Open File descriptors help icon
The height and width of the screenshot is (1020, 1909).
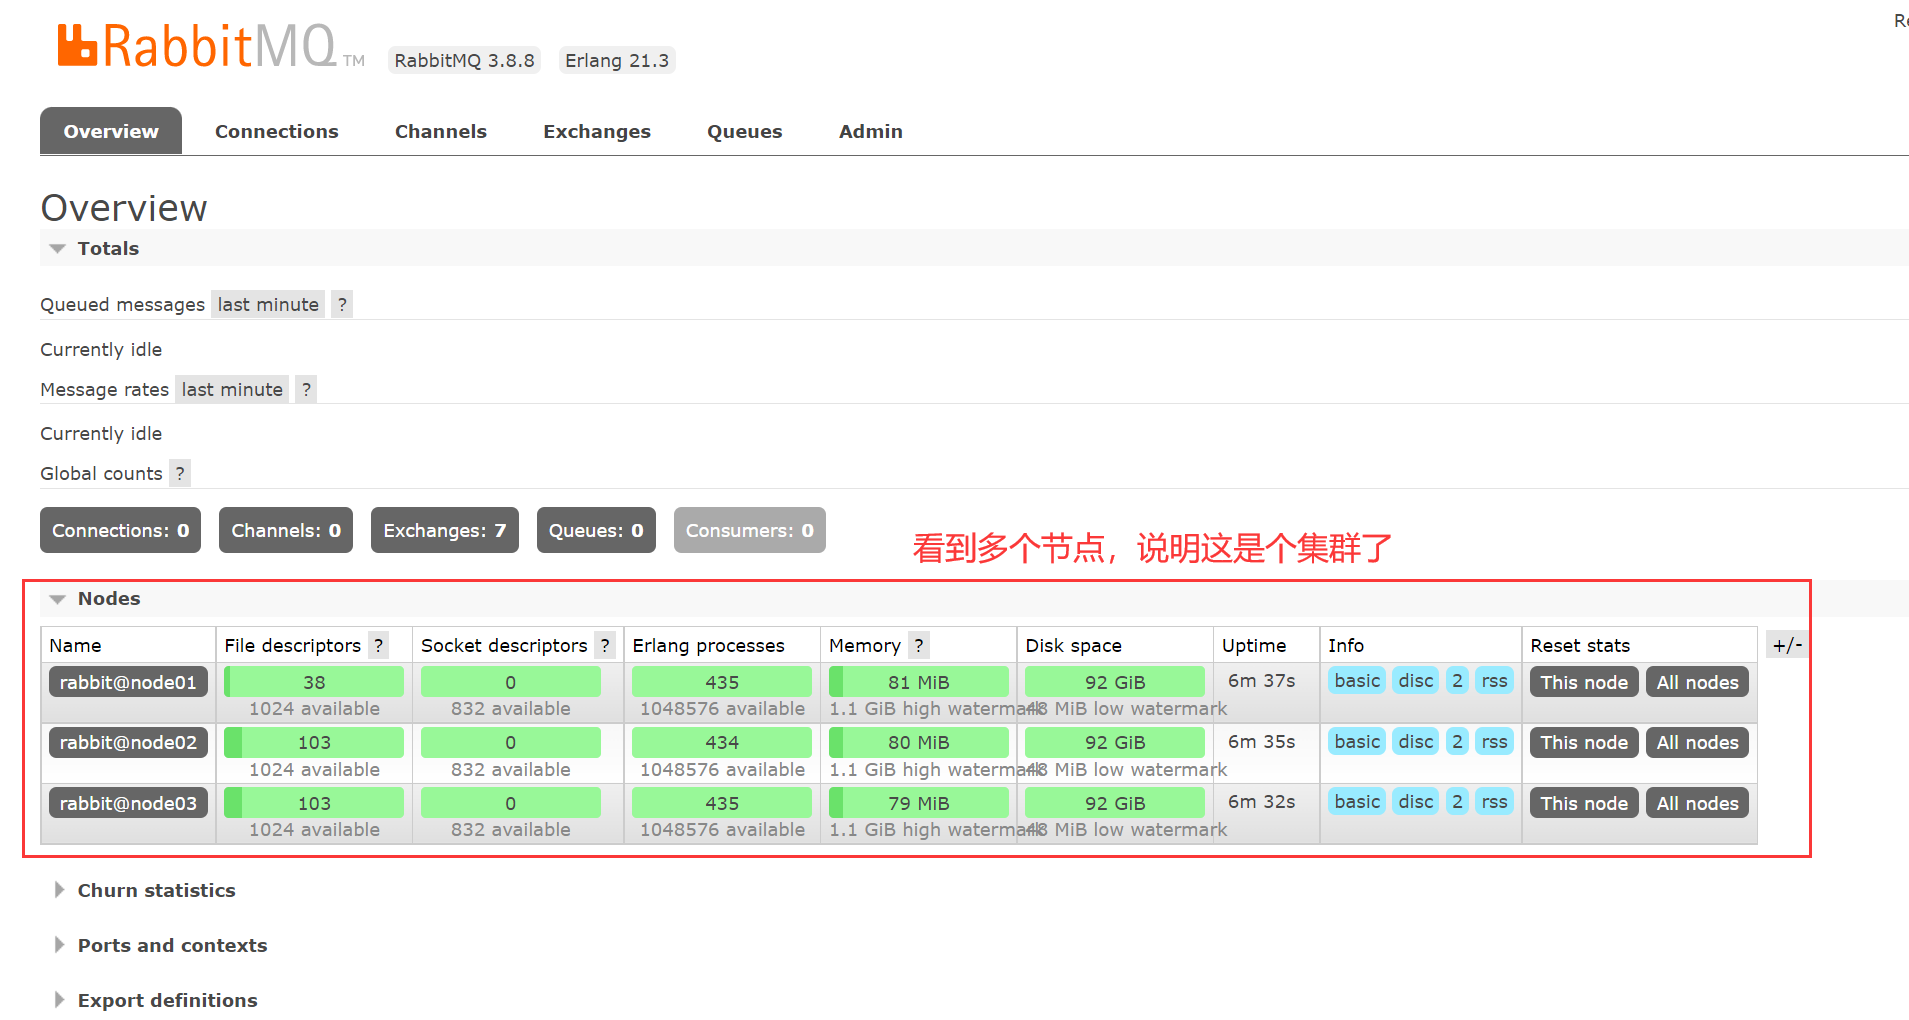tap(378, 645)
